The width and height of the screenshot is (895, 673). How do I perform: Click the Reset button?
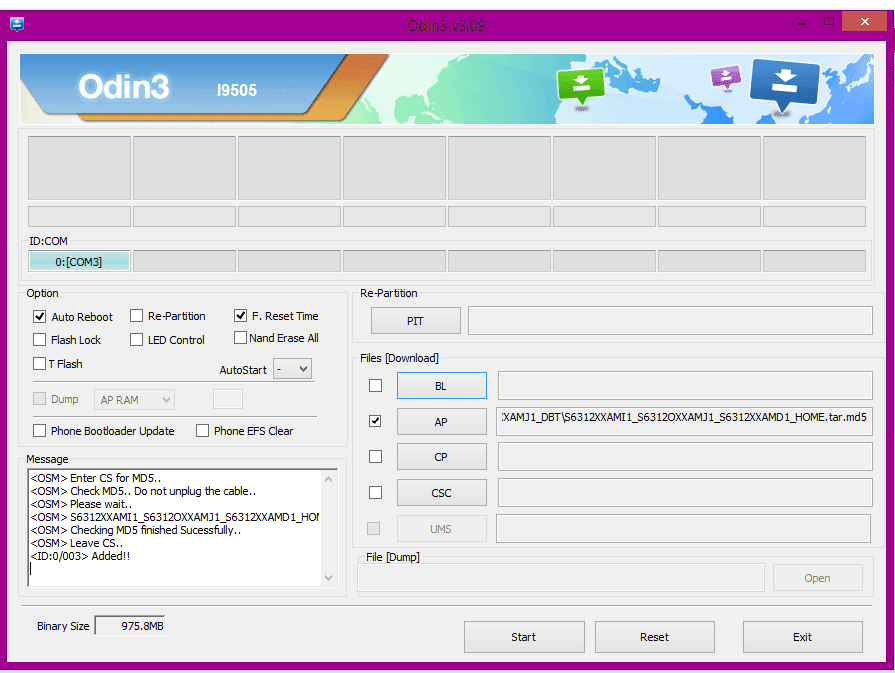pos(655,637)
